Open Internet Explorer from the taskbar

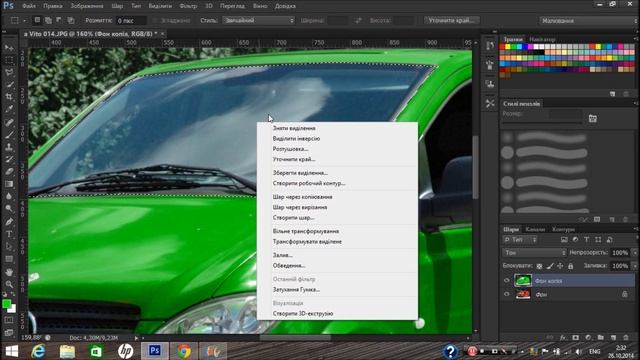point(38,351)
